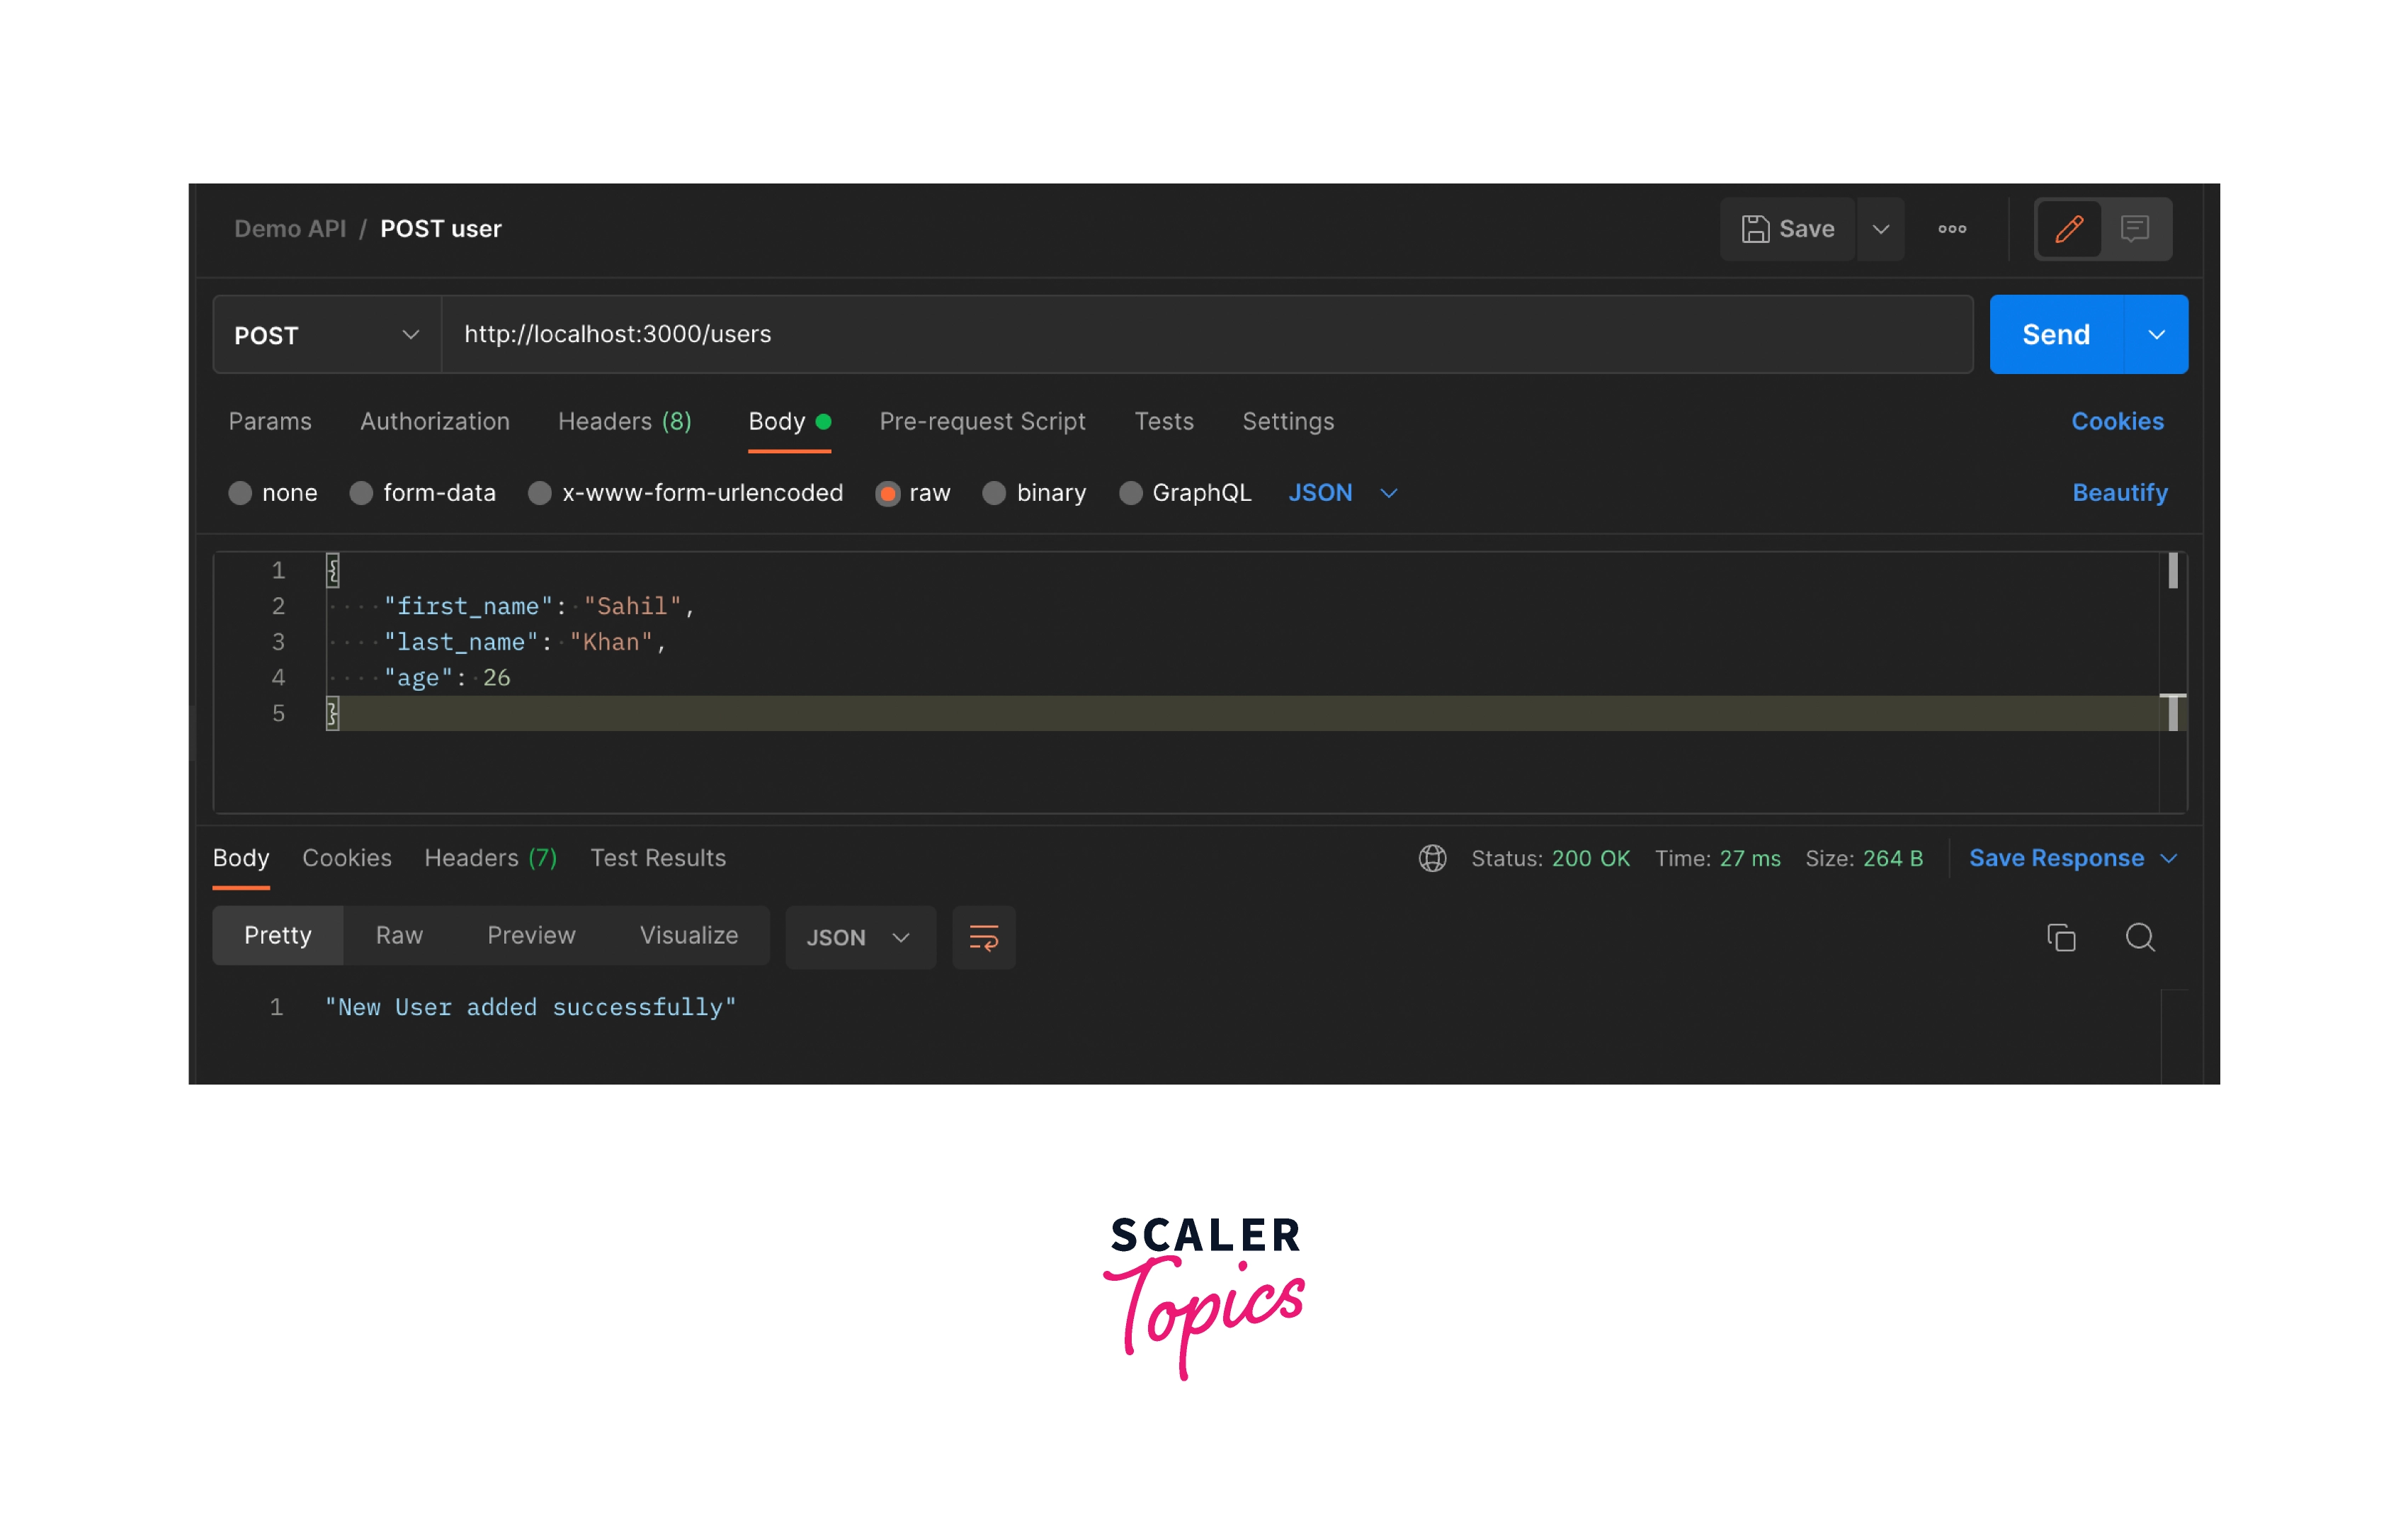2408x1516 pixels.
Task: Open the three-dot more actions menu
Action: (x=1951, y=229)
